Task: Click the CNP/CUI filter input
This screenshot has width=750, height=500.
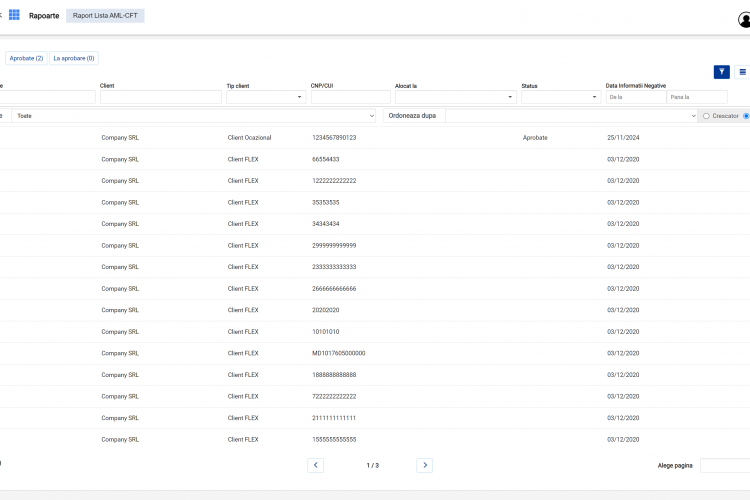Action: click(x=351, y=97)
